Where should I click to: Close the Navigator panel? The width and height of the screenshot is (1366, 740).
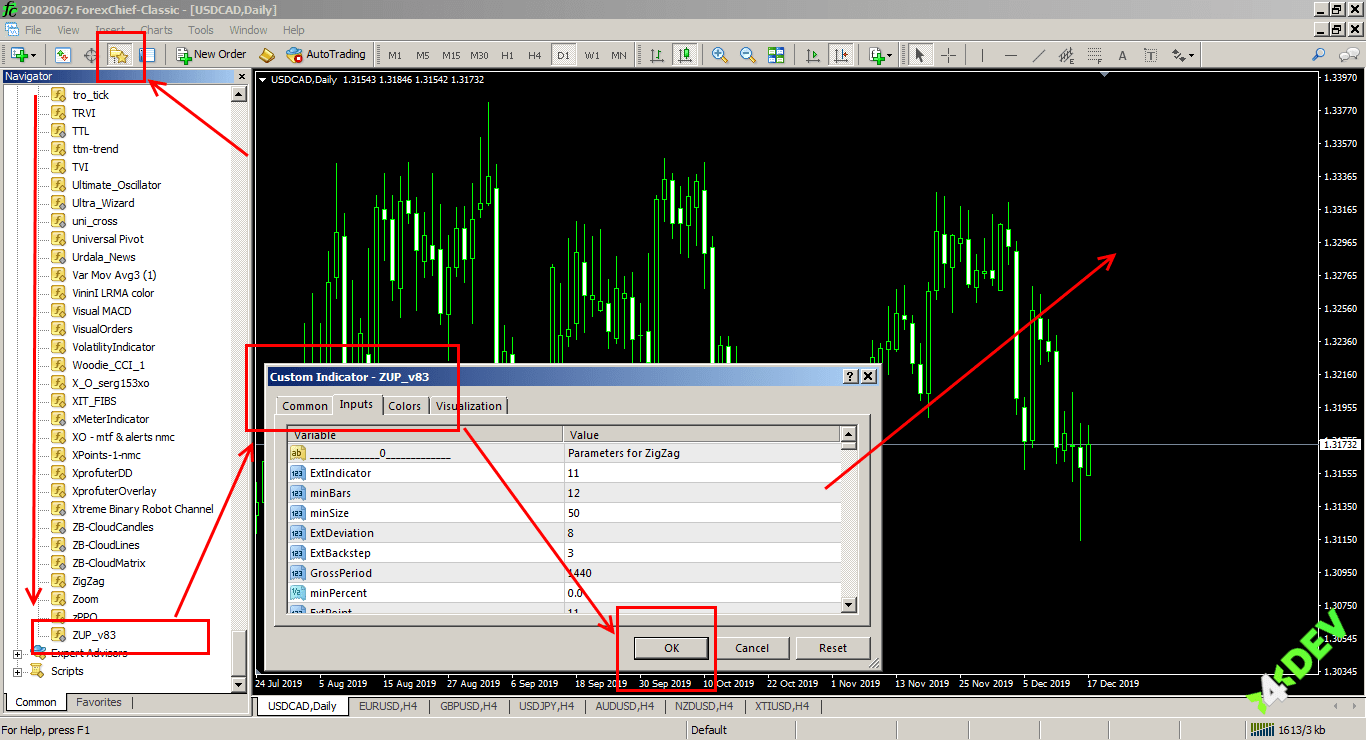(x=241, y=76)
